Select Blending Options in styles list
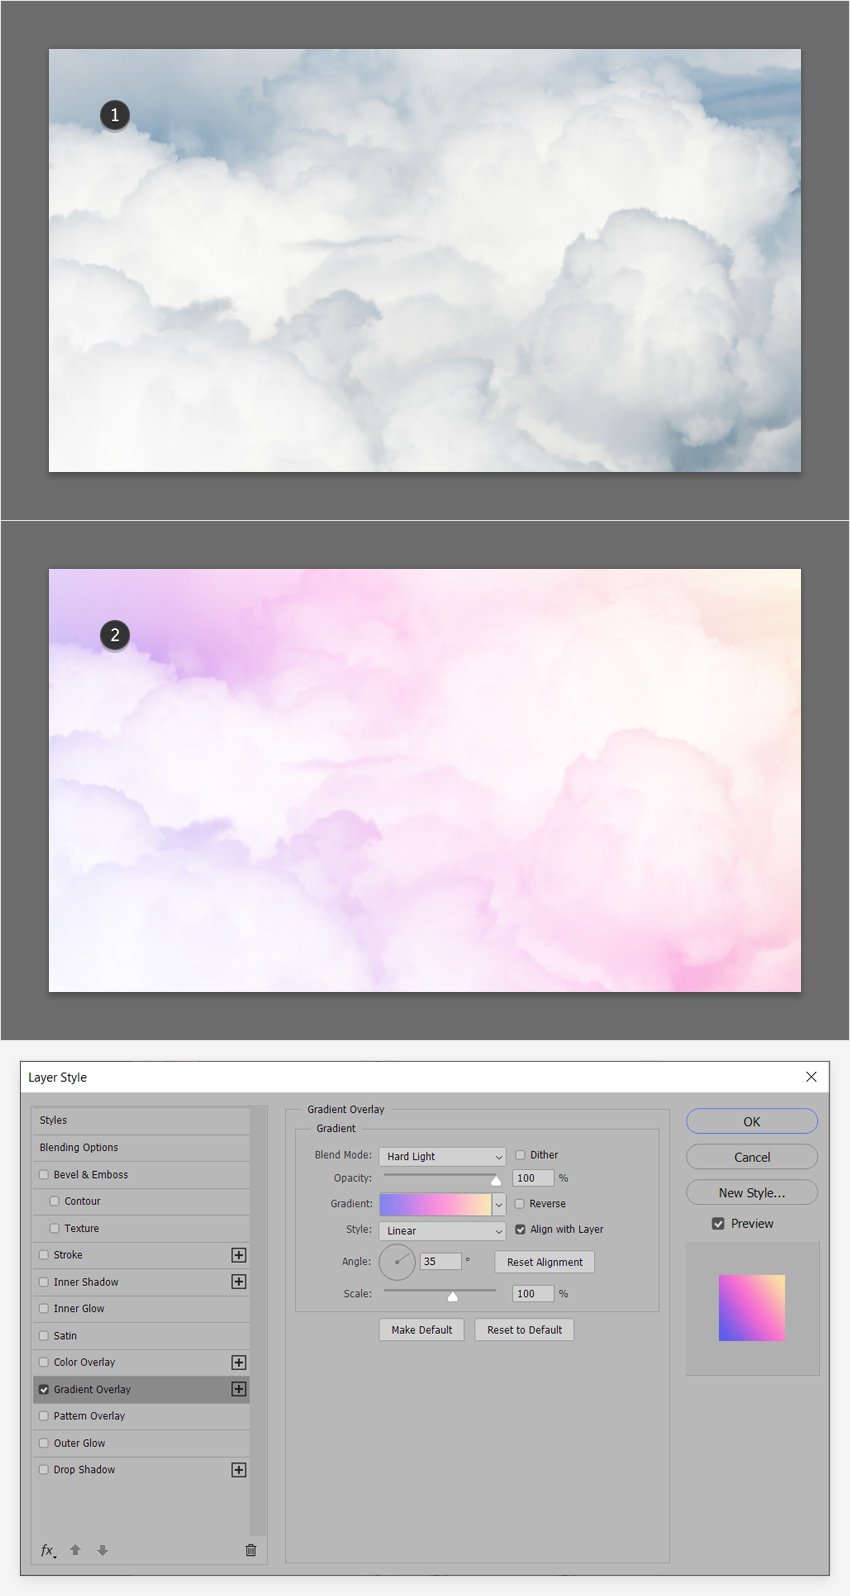 (141, 1148)
